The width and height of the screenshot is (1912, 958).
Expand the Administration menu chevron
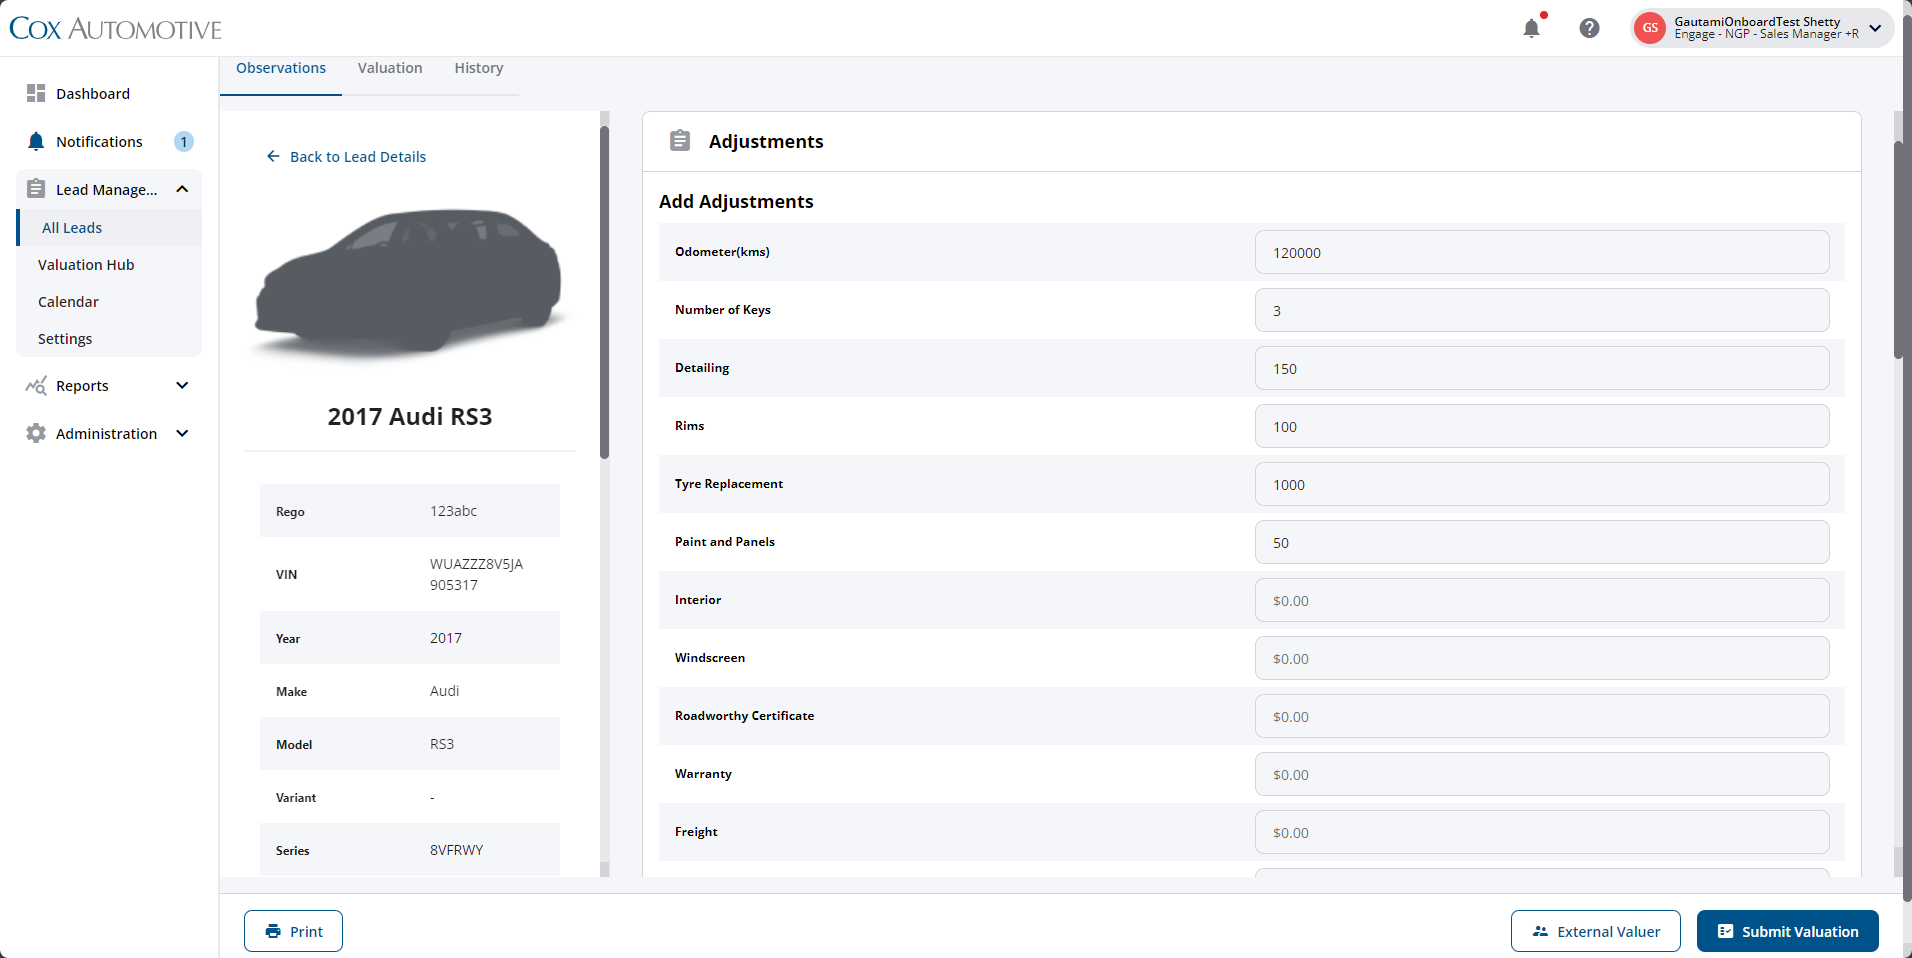click(x=182, y=433)
